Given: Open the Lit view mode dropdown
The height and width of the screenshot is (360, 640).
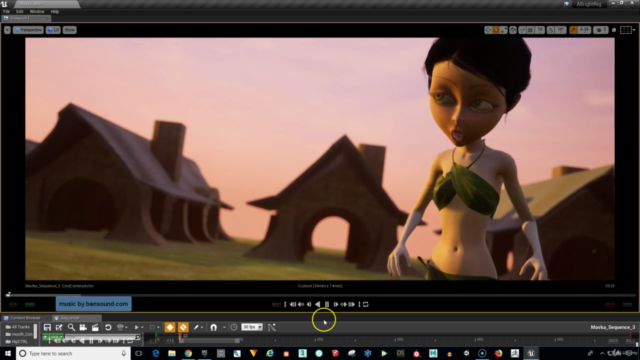Looking at the screenshot, I should click(x=53, y=30).
